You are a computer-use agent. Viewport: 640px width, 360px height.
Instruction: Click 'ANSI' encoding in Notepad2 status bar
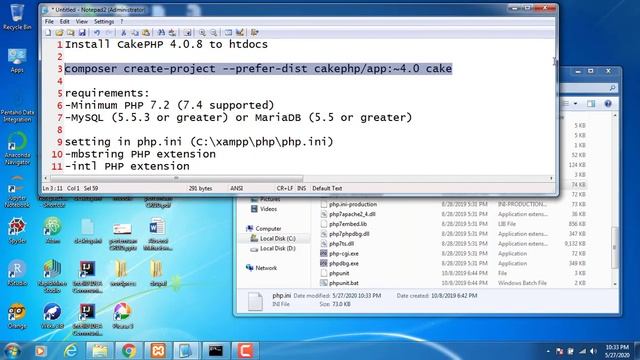coord(237,189)
